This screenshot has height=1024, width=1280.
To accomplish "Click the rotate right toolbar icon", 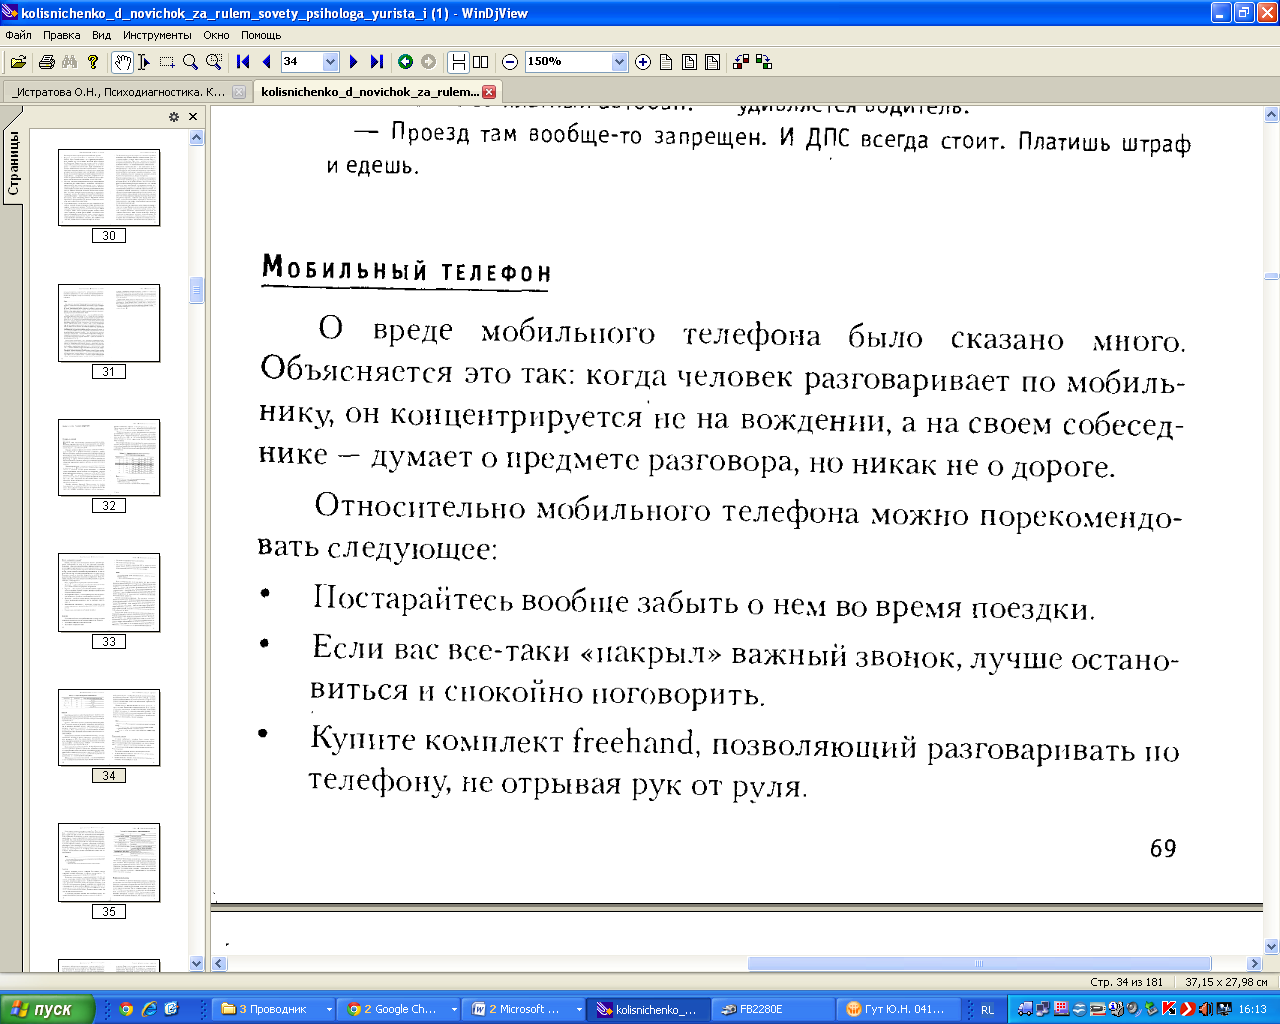I will [x=764, y=62].
